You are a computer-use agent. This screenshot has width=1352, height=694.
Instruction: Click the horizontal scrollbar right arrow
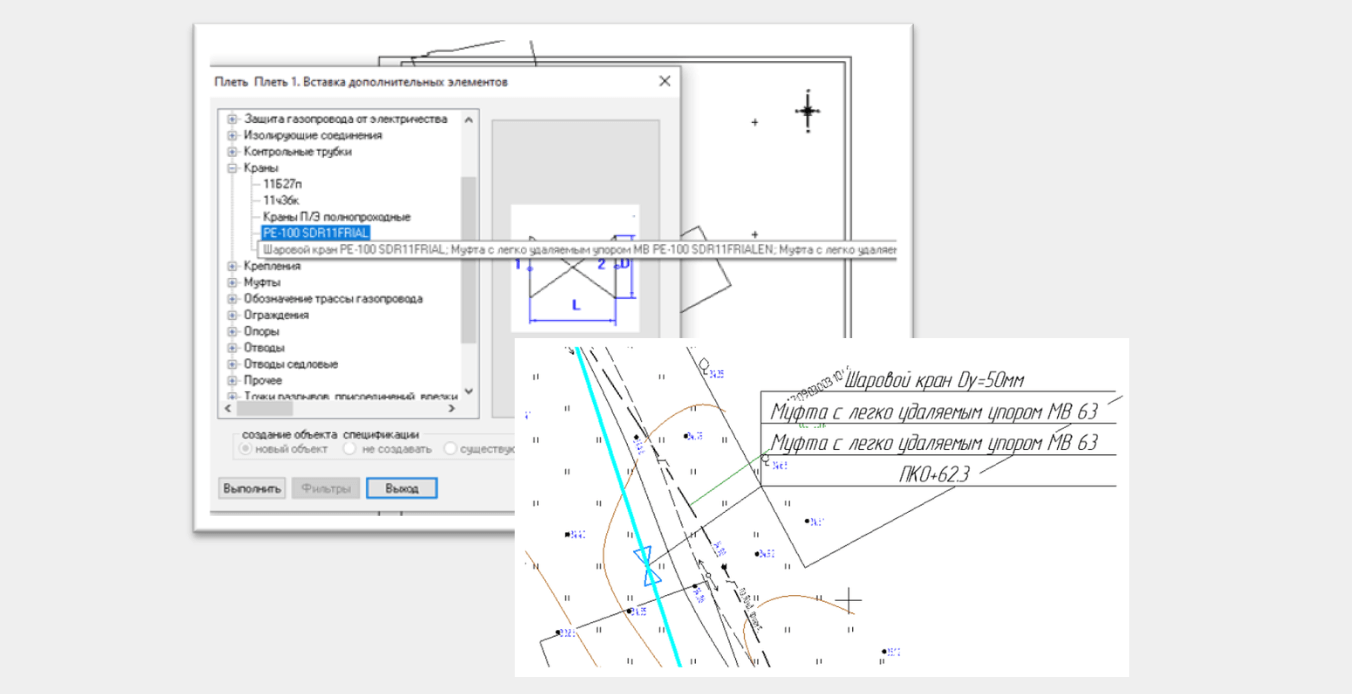click(450, 409)
